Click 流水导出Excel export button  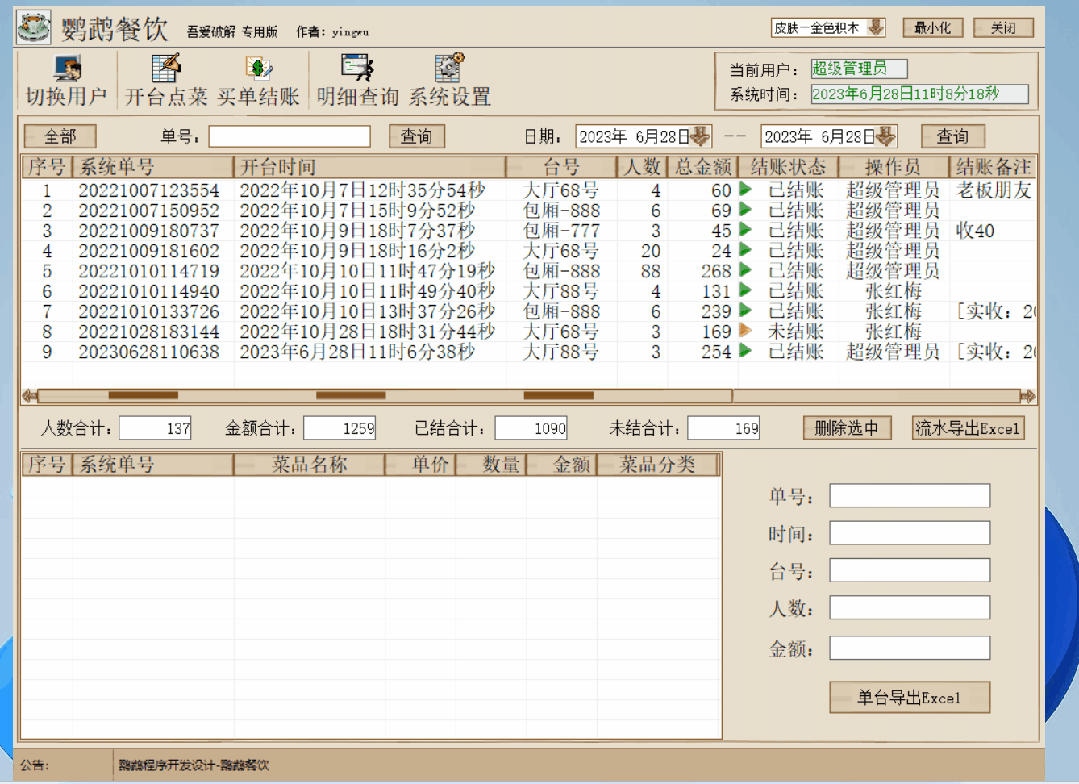pos(968,428)
